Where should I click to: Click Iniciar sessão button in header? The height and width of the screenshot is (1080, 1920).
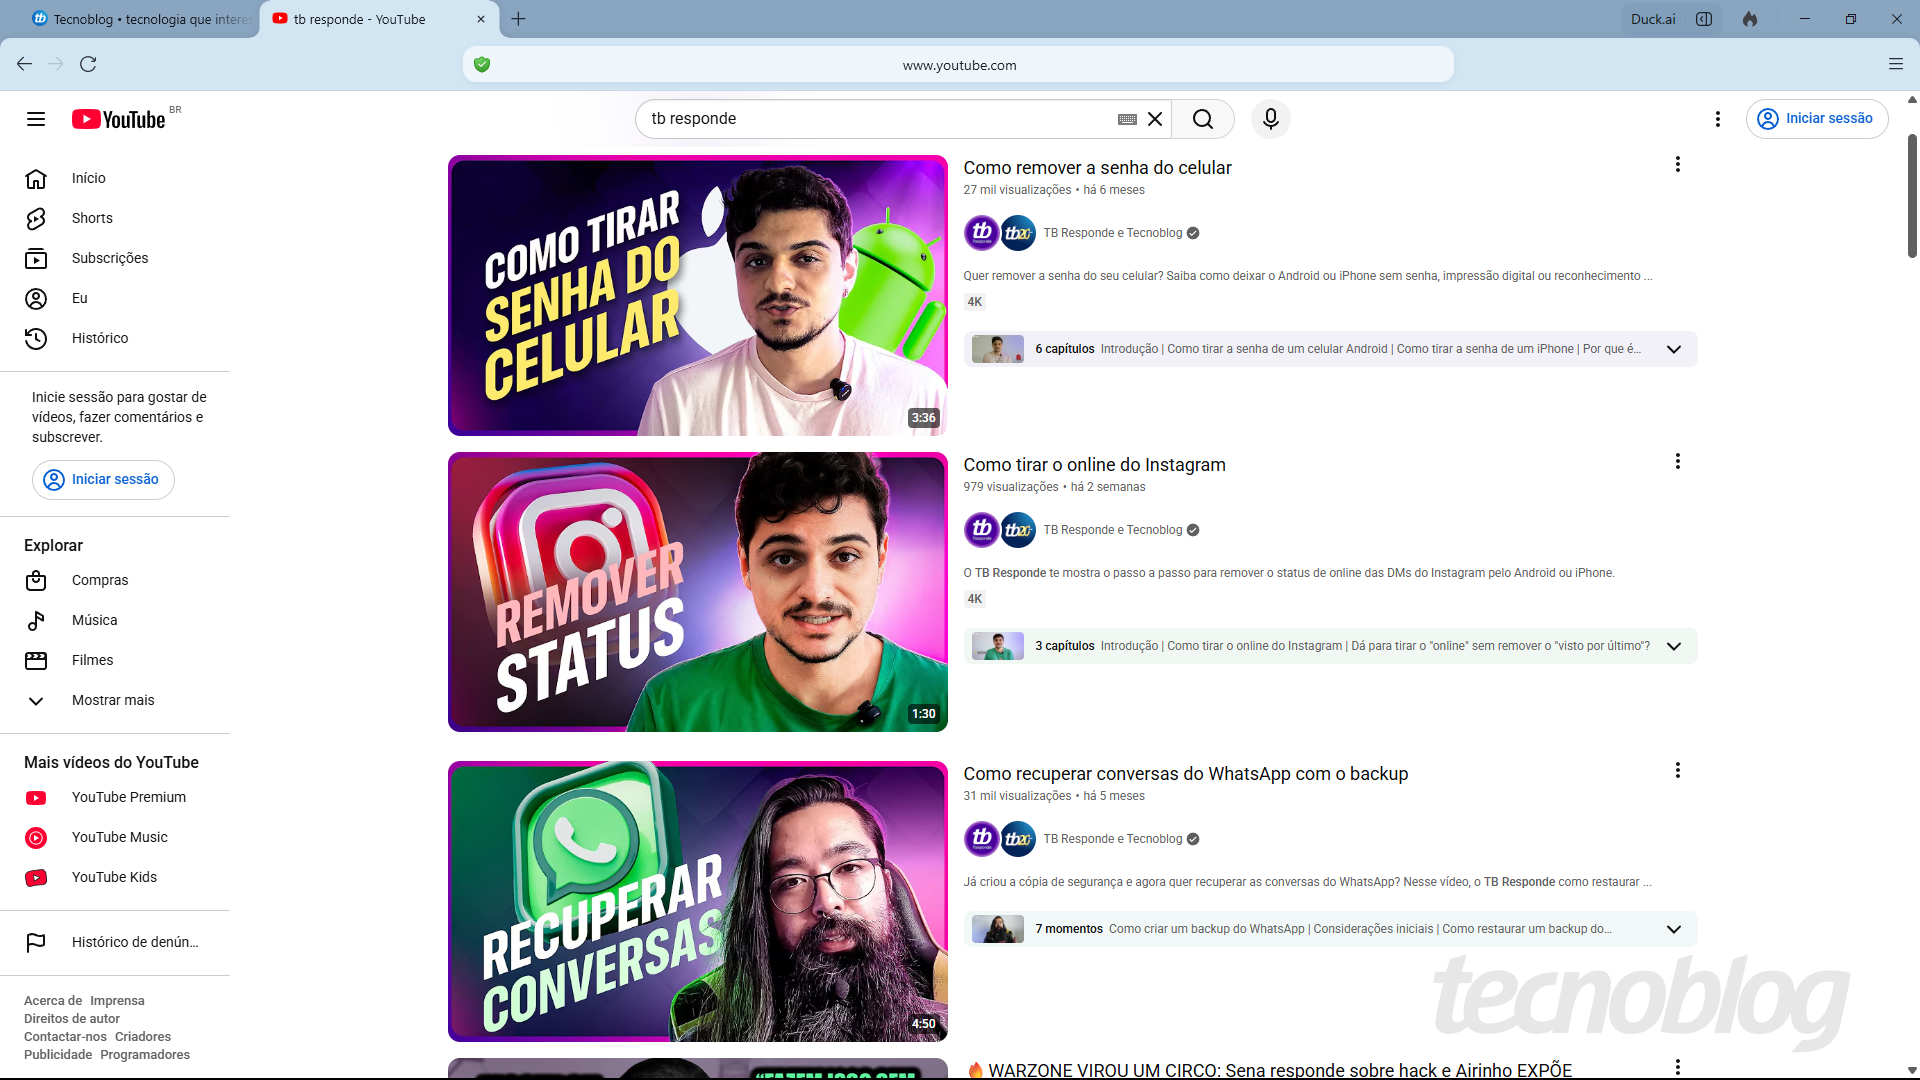(1817, 119)
